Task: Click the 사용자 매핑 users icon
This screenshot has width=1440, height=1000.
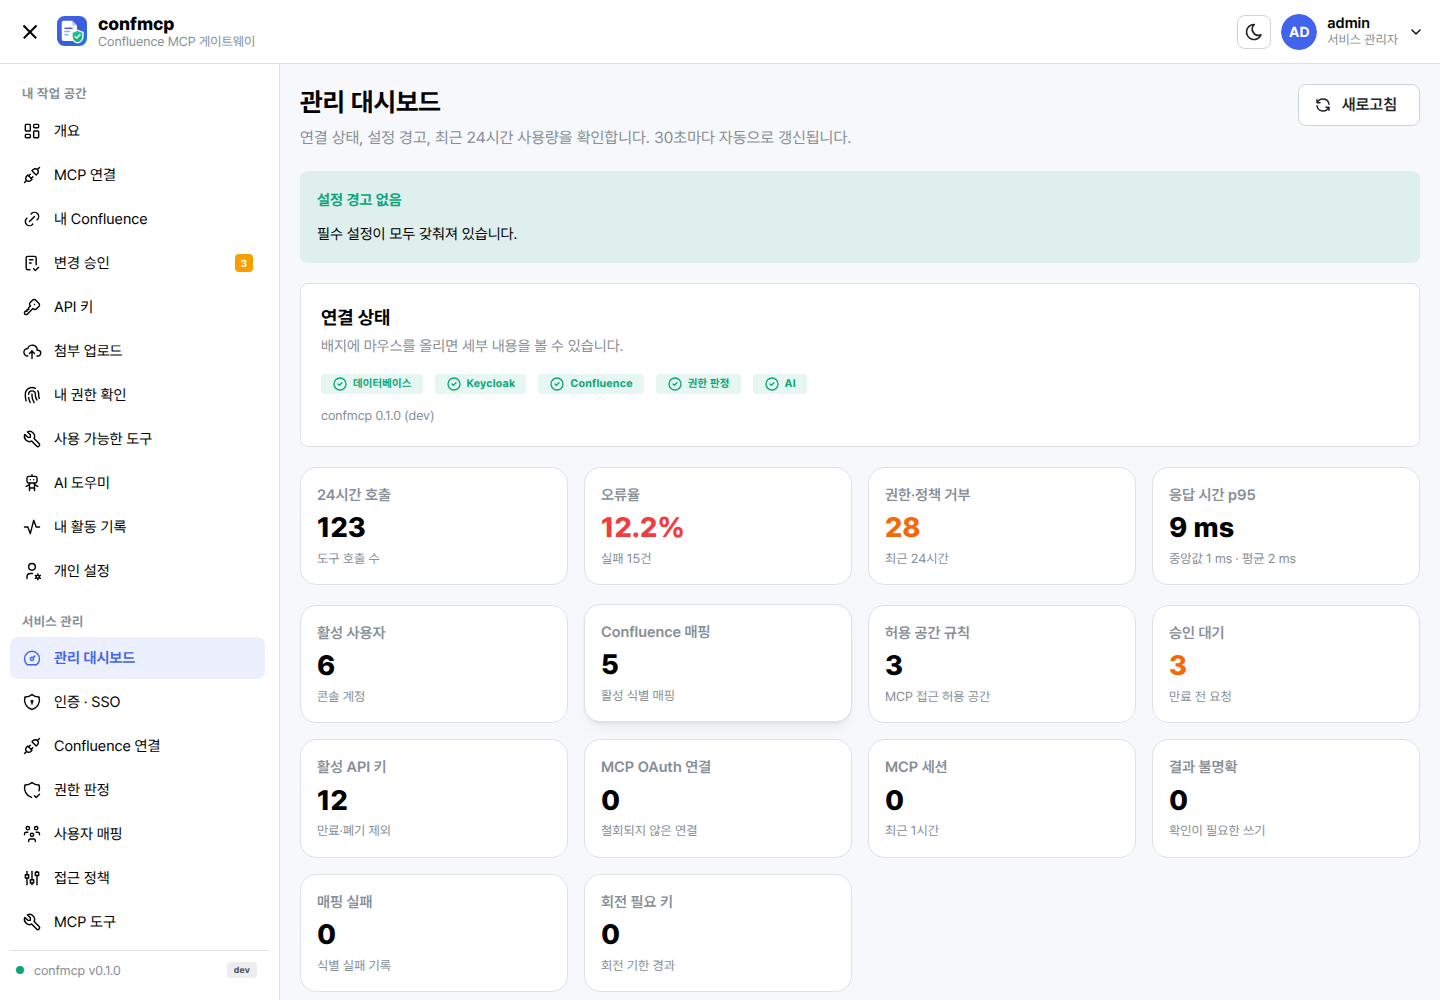Action: click(x=32, y=834)
